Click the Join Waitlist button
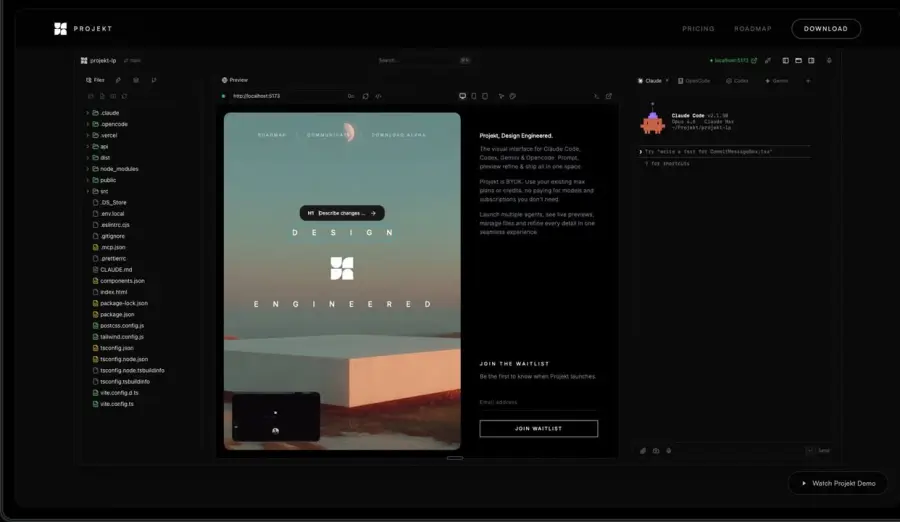 point(538,428)
